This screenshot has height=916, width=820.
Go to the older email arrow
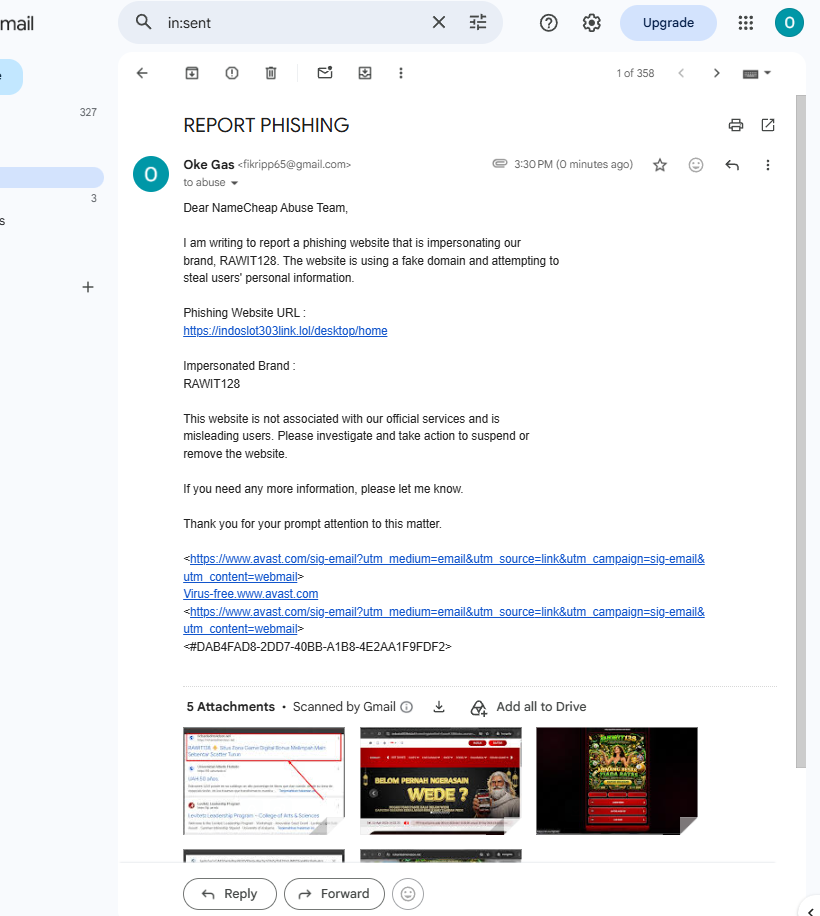tap(717, 73)
